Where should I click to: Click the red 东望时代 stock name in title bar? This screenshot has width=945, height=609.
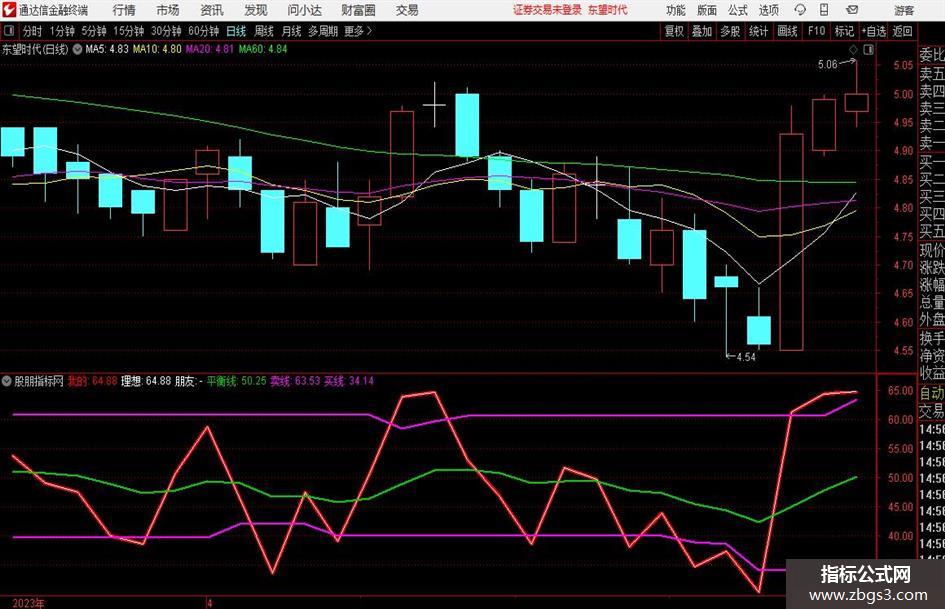tap(608, 10)
